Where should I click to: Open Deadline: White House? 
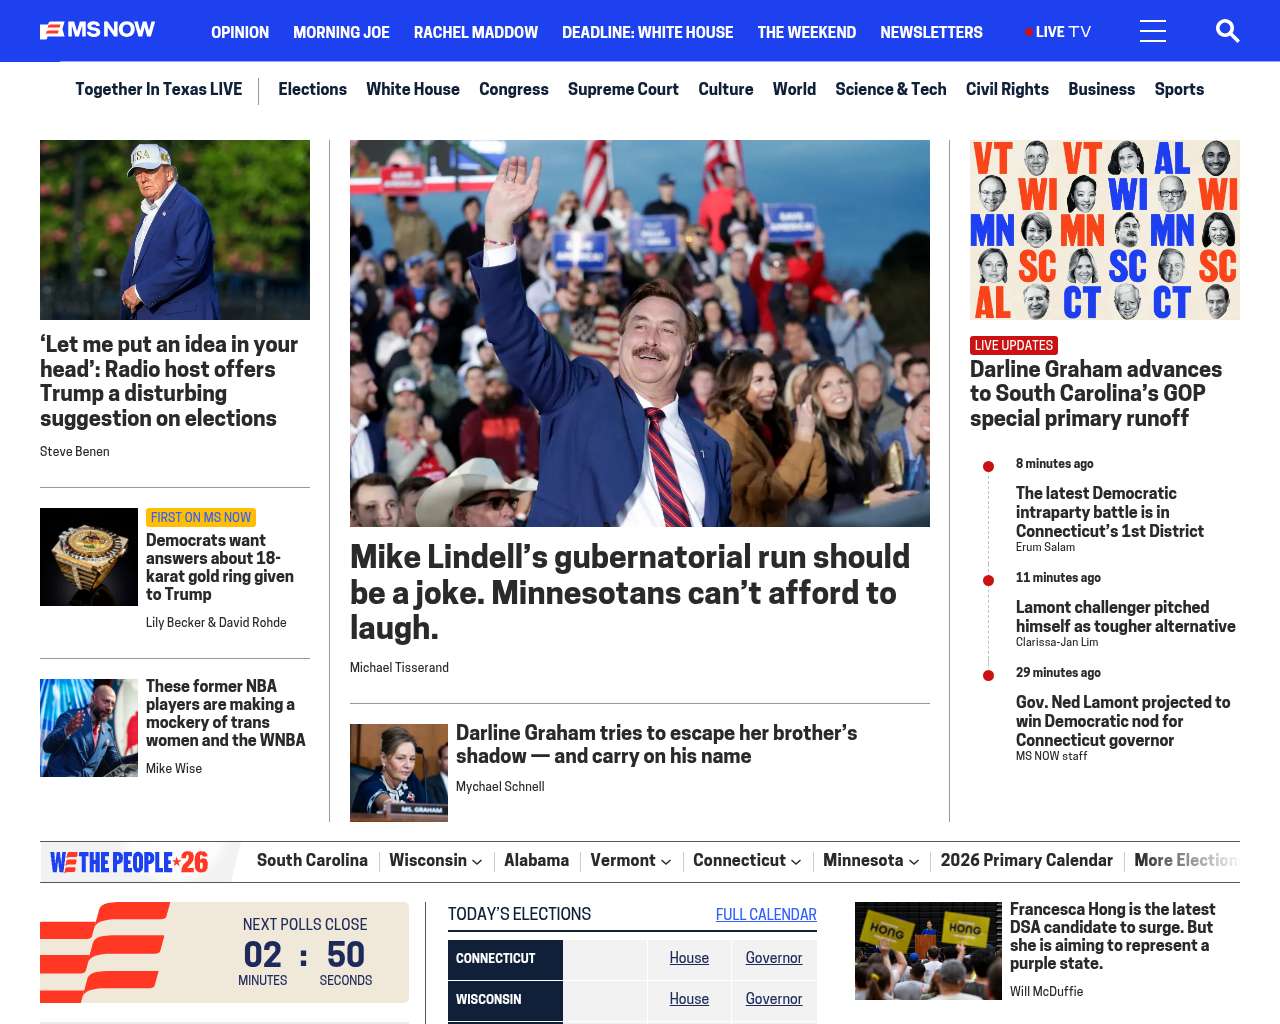coord(647,32)
